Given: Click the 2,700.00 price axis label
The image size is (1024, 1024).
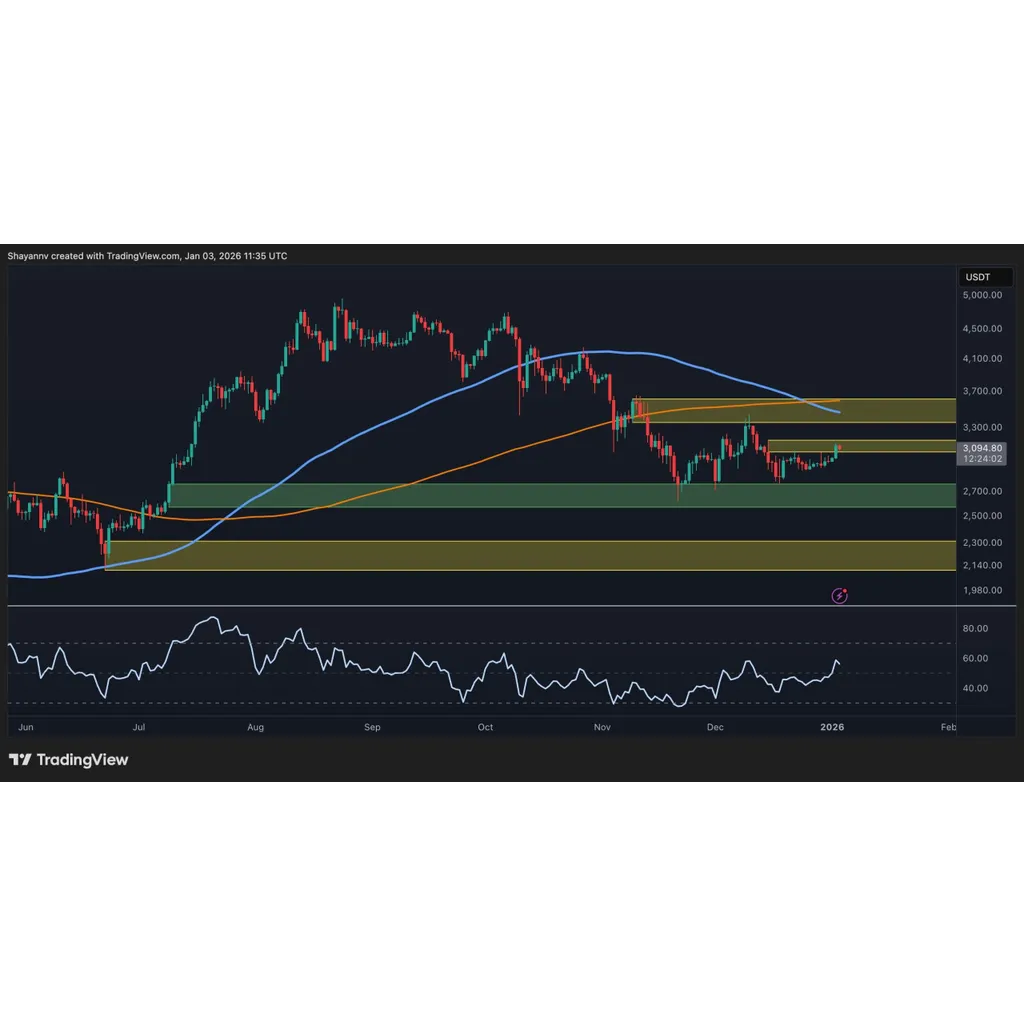Looking at the screenshot, I should tap(982, 491).
